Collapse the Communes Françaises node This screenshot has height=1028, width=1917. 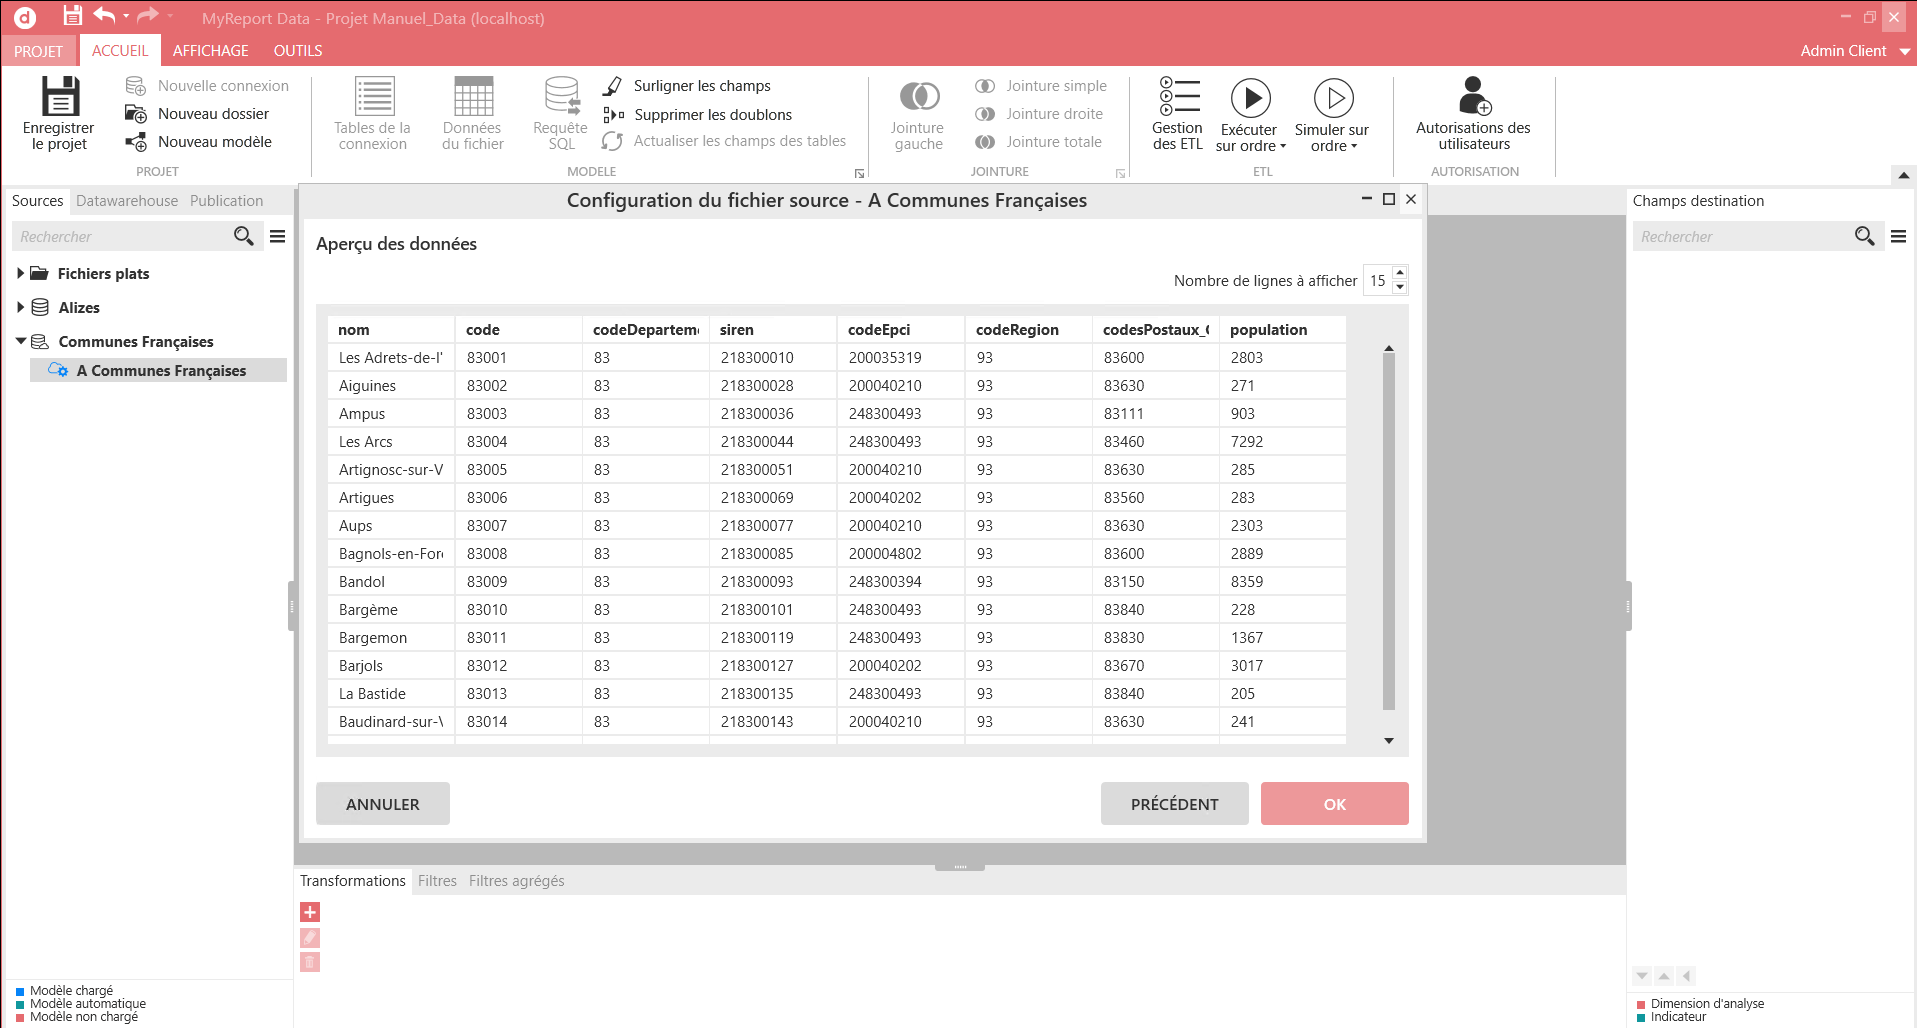pos(20,341)
